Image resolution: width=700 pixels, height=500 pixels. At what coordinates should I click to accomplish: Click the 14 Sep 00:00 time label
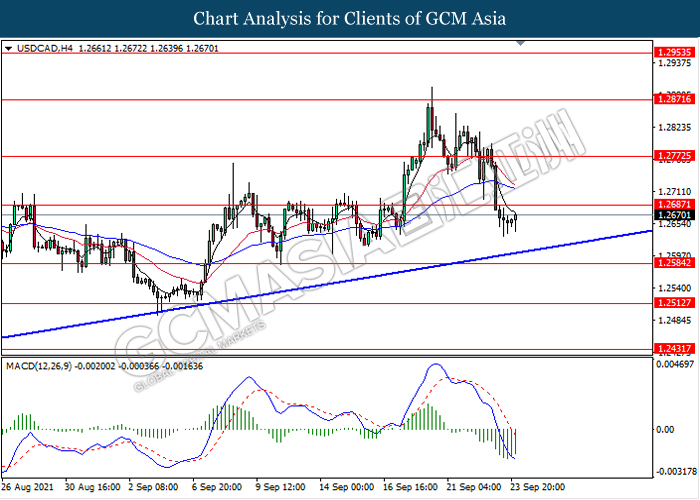tap(346, 487)
